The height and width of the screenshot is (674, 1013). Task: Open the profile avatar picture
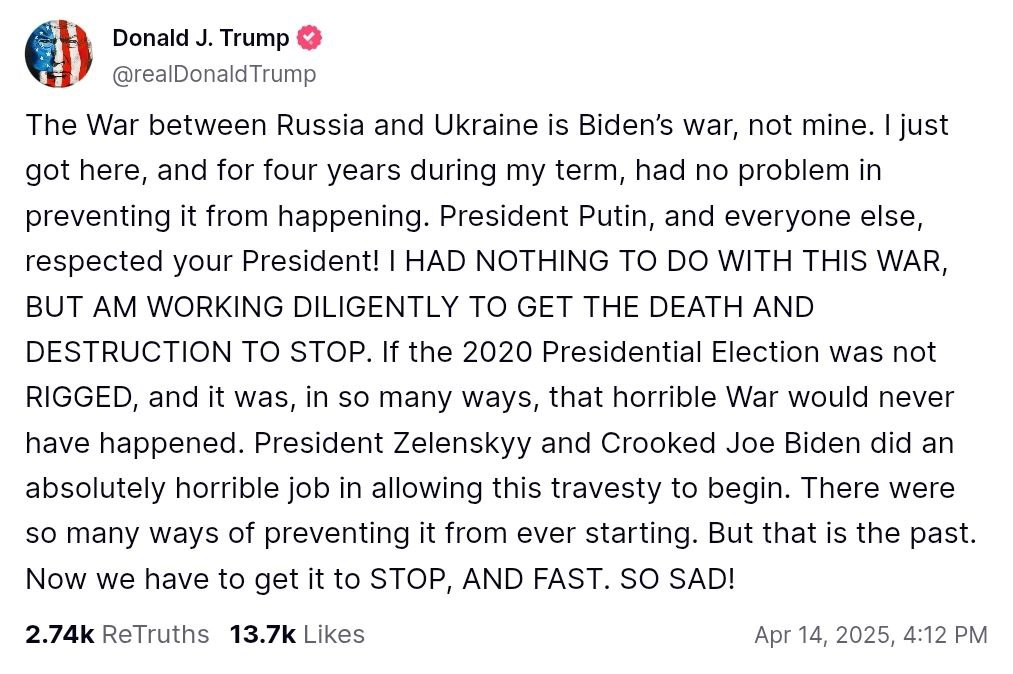(x=58, y=54)
